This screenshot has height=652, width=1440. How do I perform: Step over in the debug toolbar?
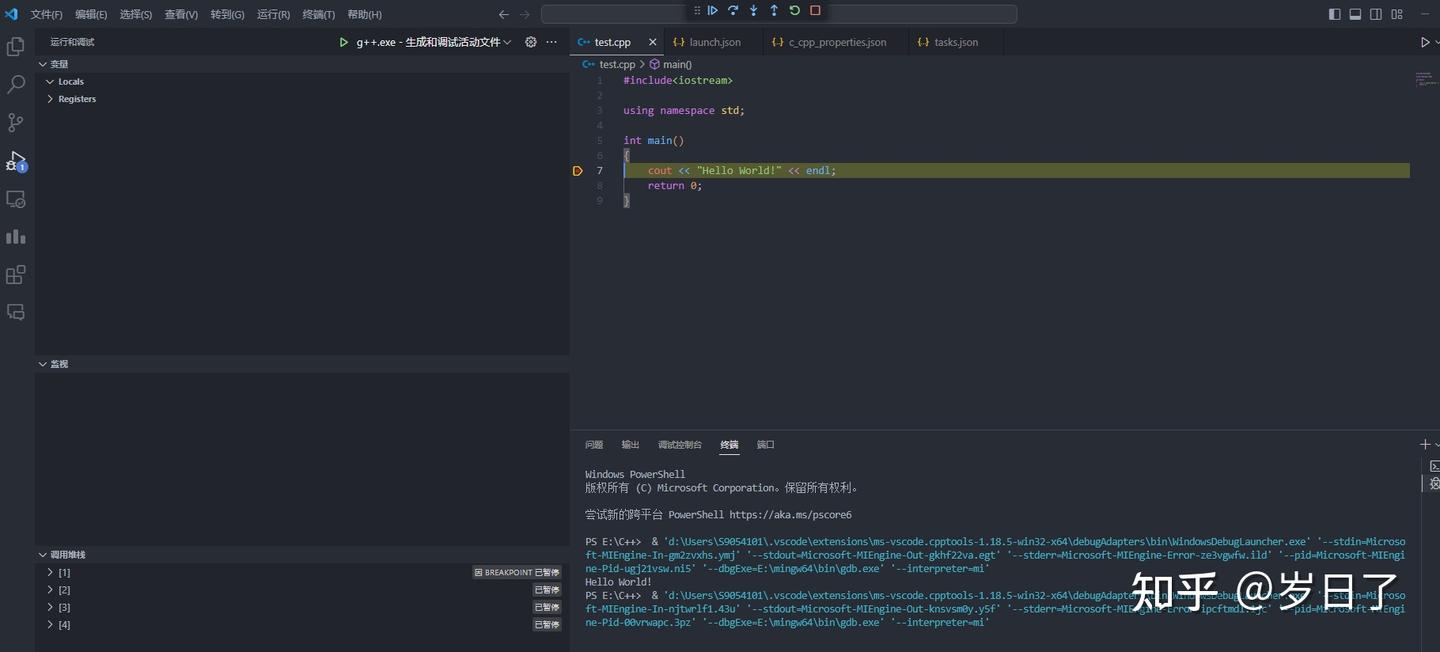(x=733, y=10)
